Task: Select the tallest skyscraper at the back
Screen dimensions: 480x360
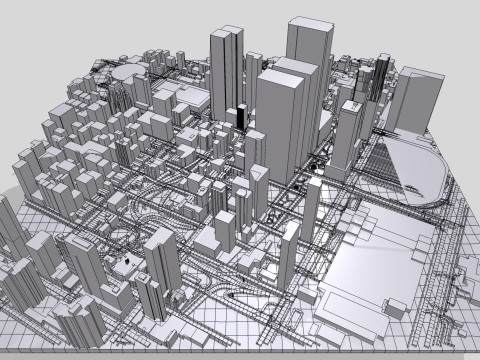Action: click(310, 43)
